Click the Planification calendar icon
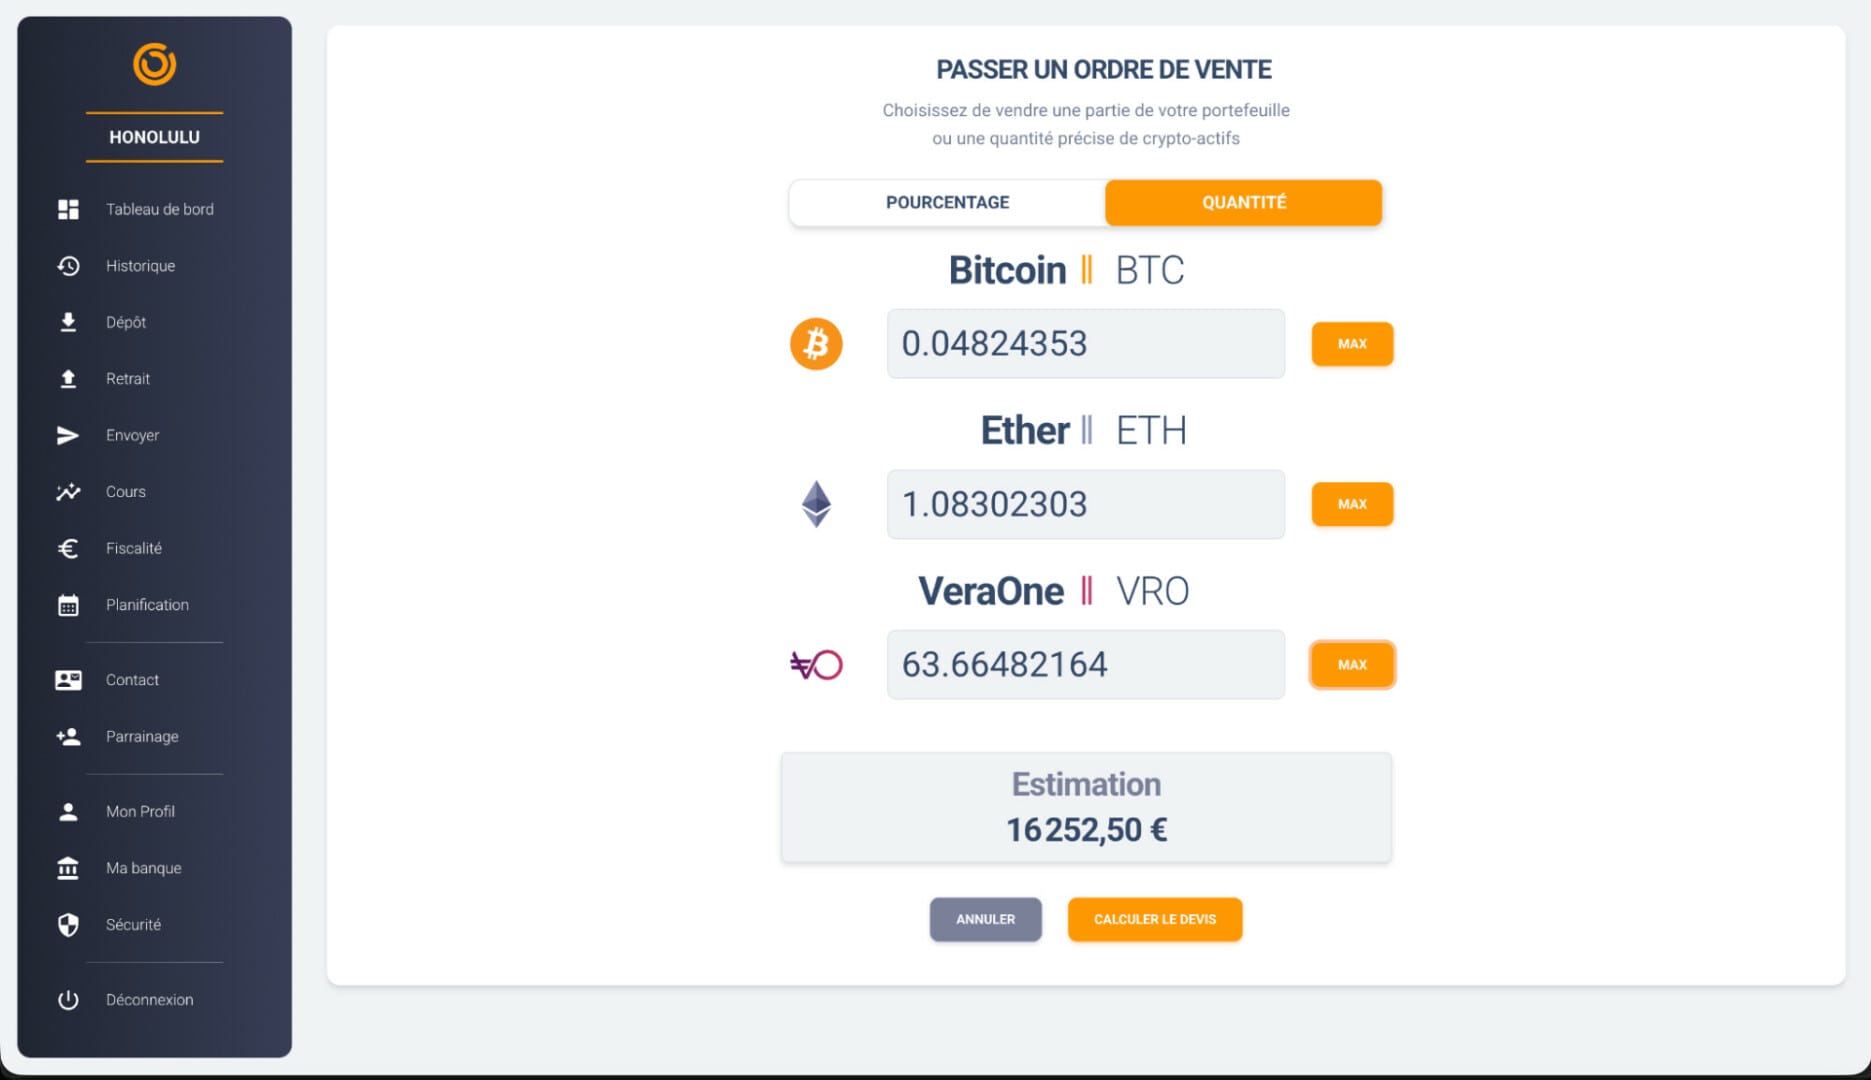Image resolution: width=1871 pixels, height=1080 pixels. click(x=68, y=605)
